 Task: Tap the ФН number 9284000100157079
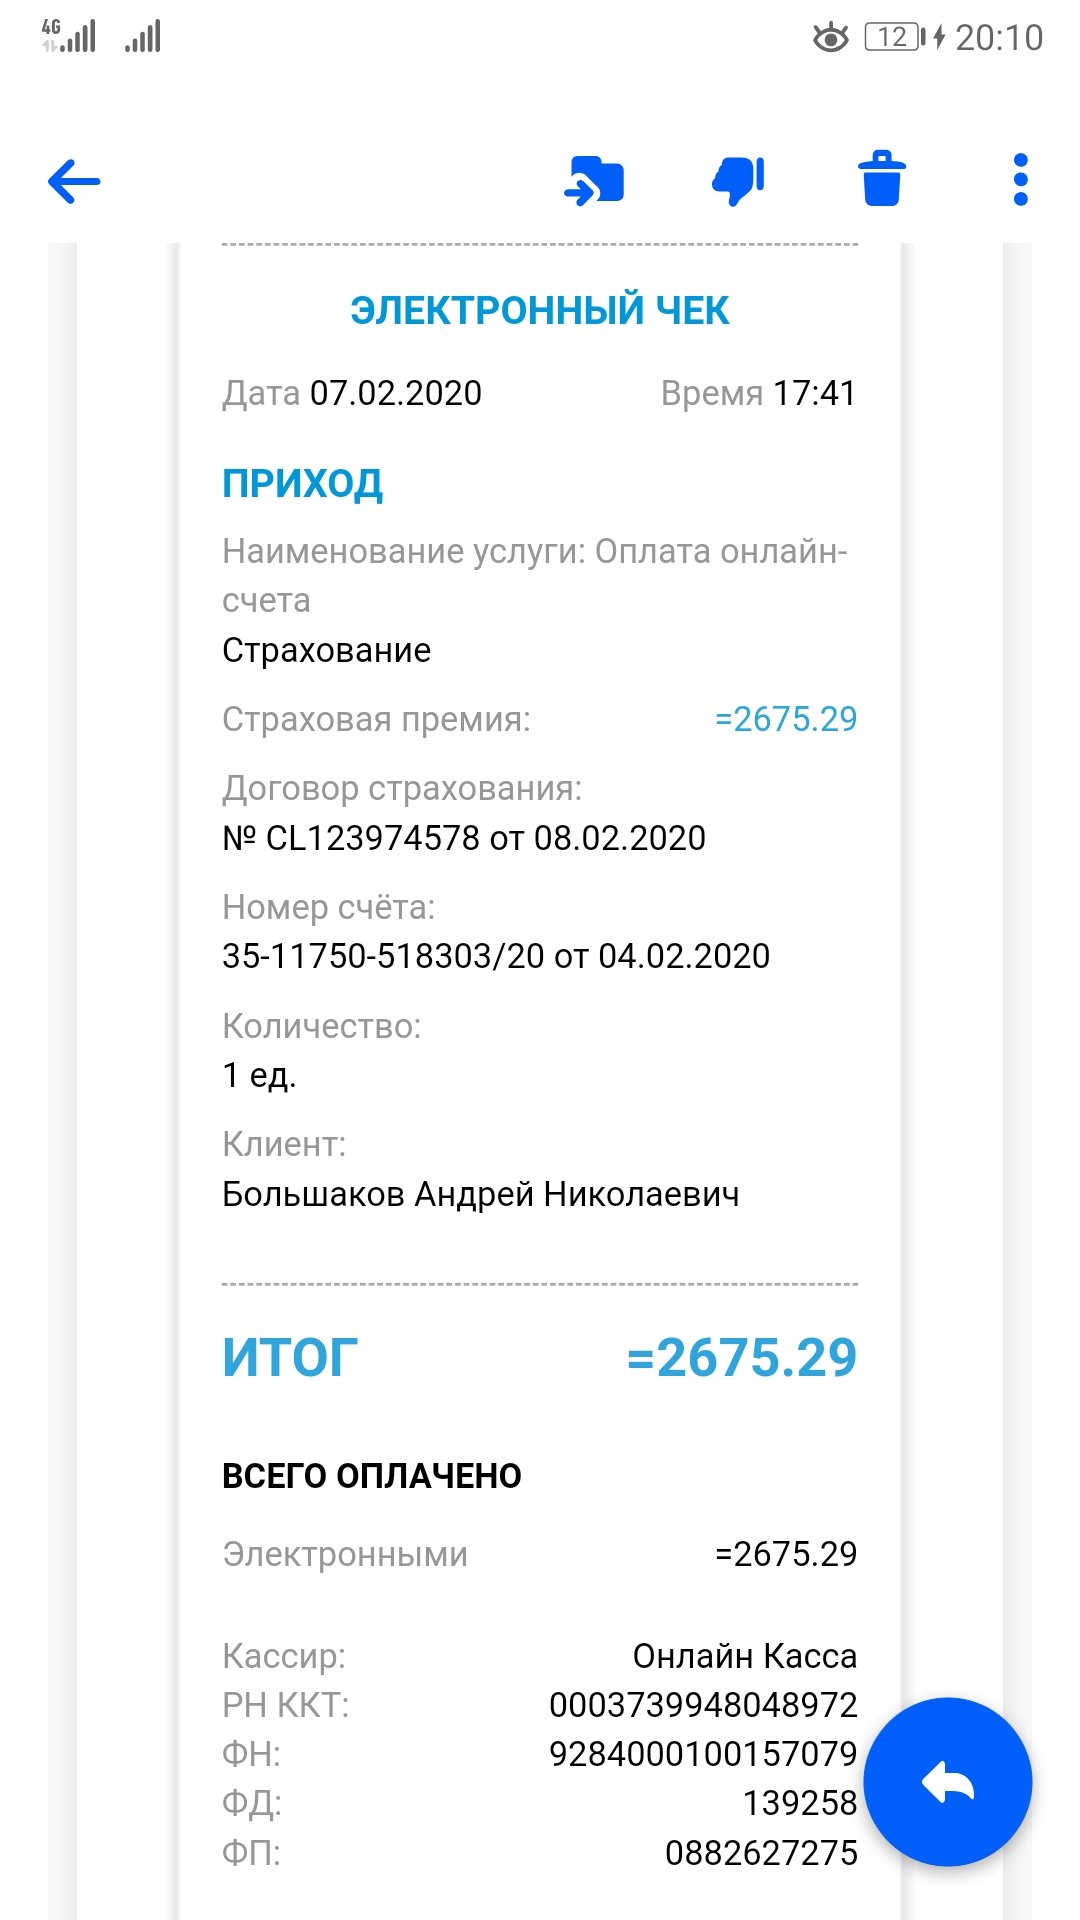[x=703, y=1754]
